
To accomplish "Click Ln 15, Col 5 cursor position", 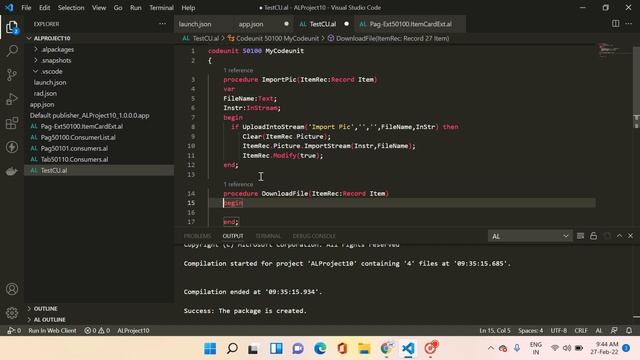I will click(x=495, y=330).
